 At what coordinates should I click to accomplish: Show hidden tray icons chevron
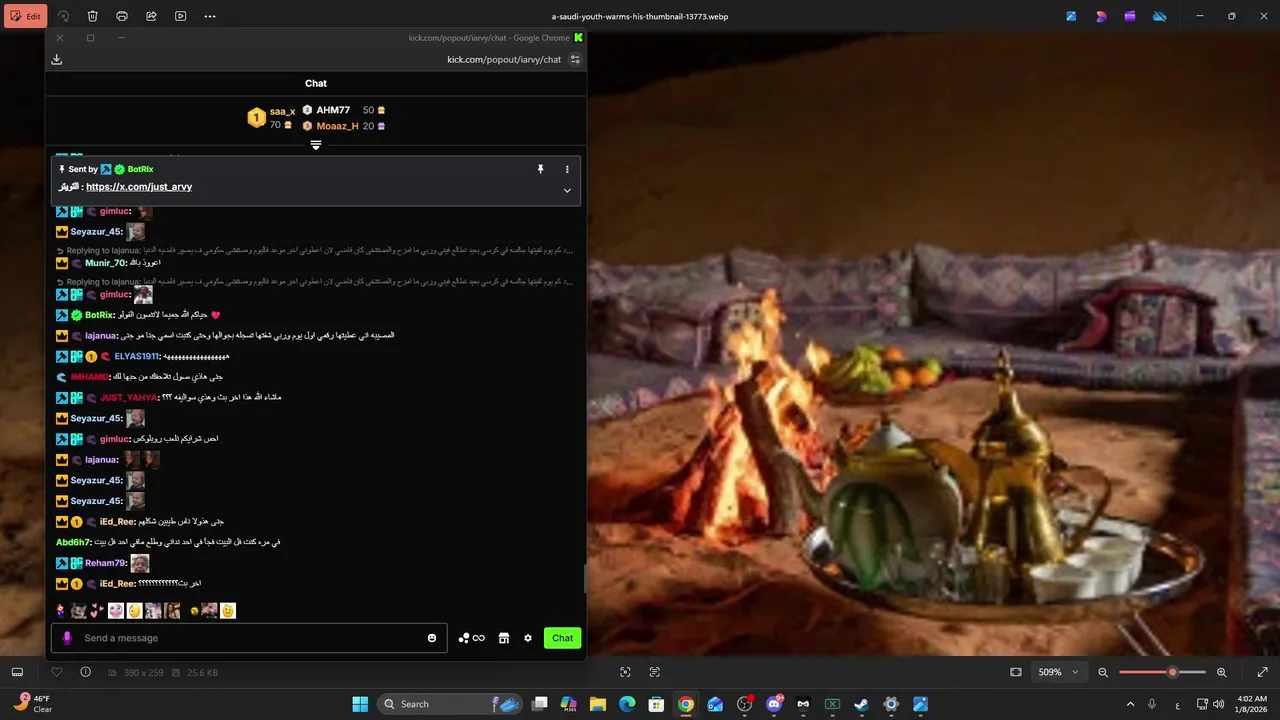(1131, 704)
